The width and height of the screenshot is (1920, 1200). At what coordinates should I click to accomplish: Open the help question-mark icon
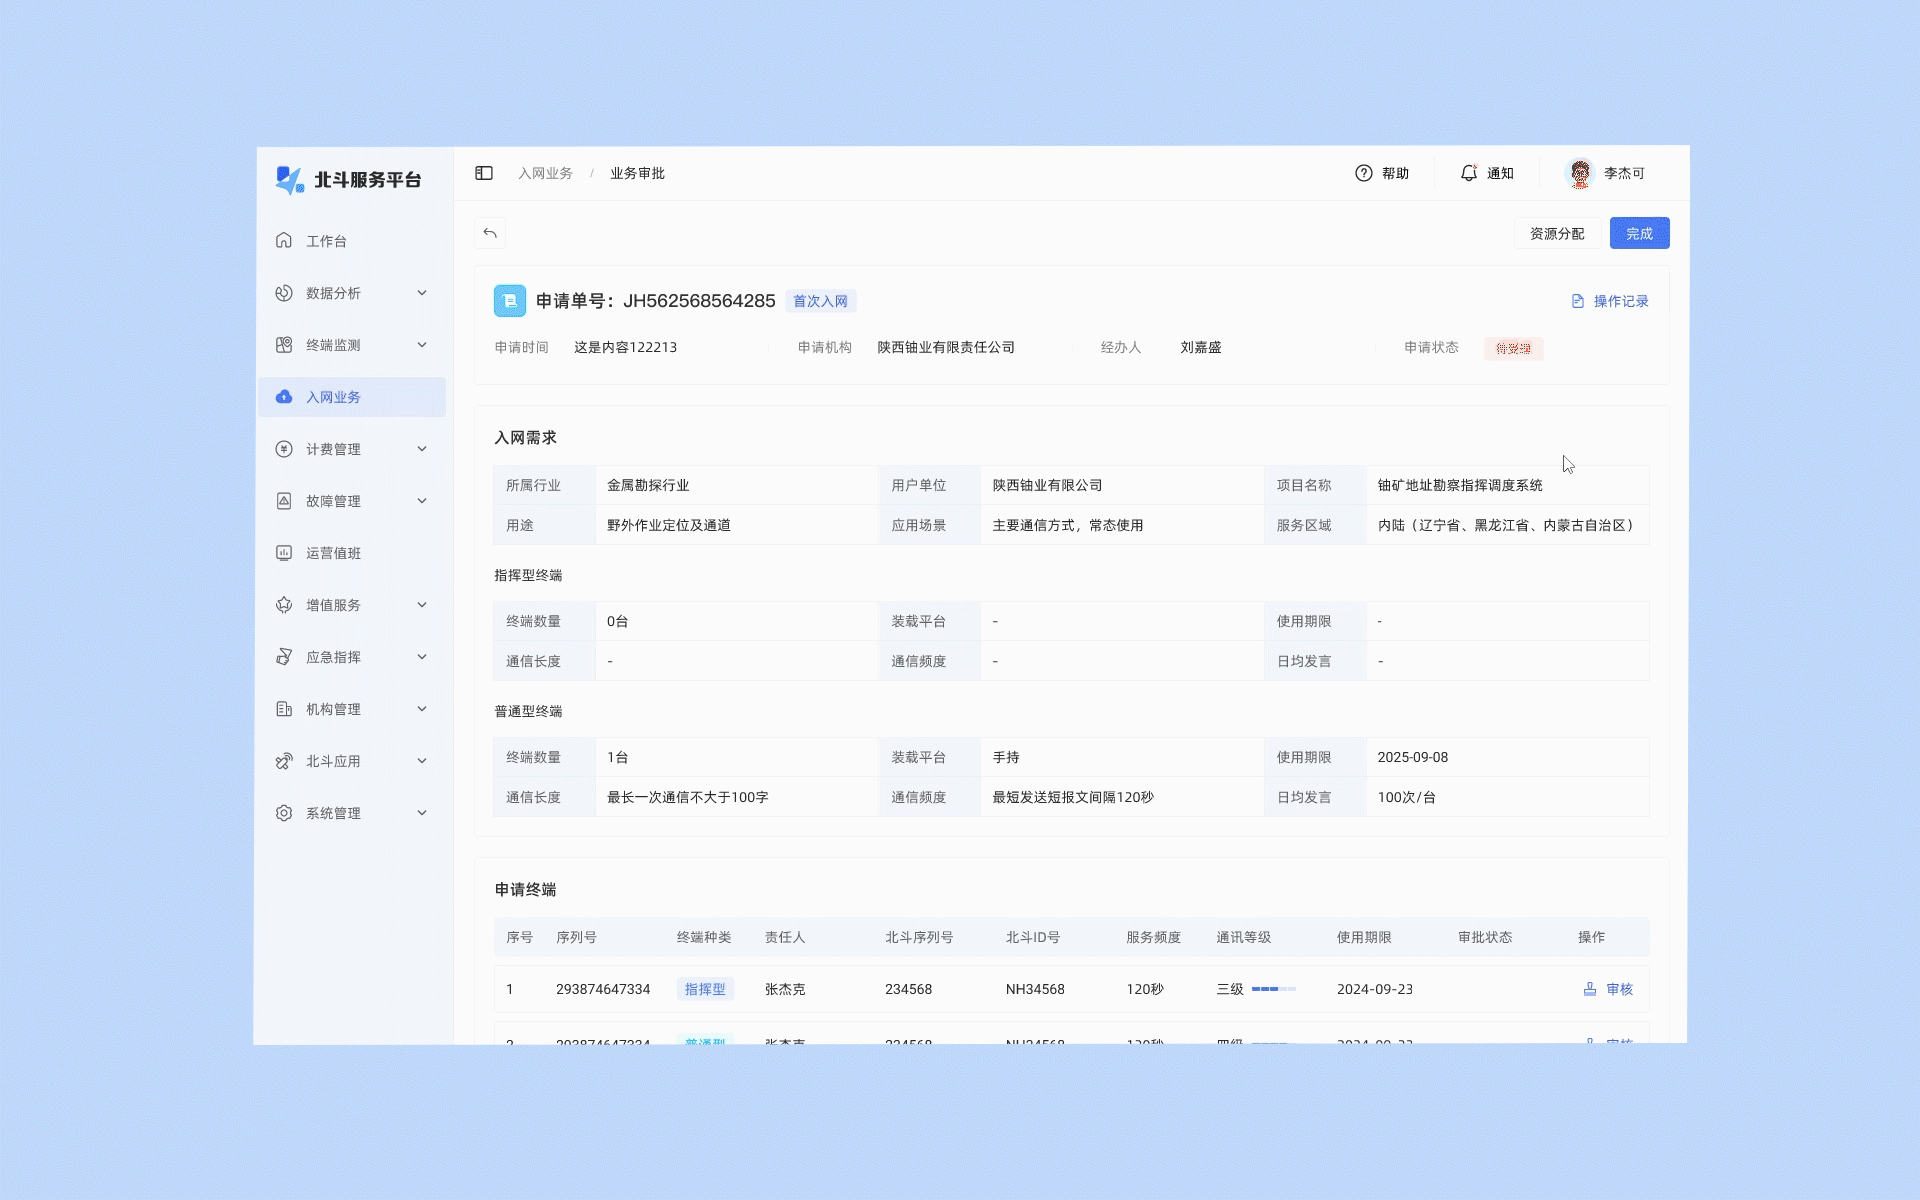click(1363, 173)
